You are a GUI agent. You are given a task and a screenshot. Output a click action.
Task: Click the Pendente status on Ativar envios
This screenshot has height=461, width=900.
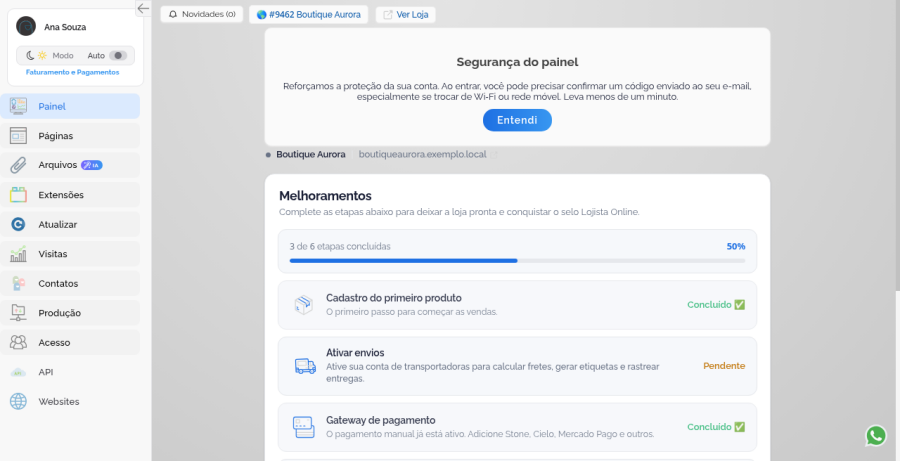pyautogui.click(x=724, y=366)
